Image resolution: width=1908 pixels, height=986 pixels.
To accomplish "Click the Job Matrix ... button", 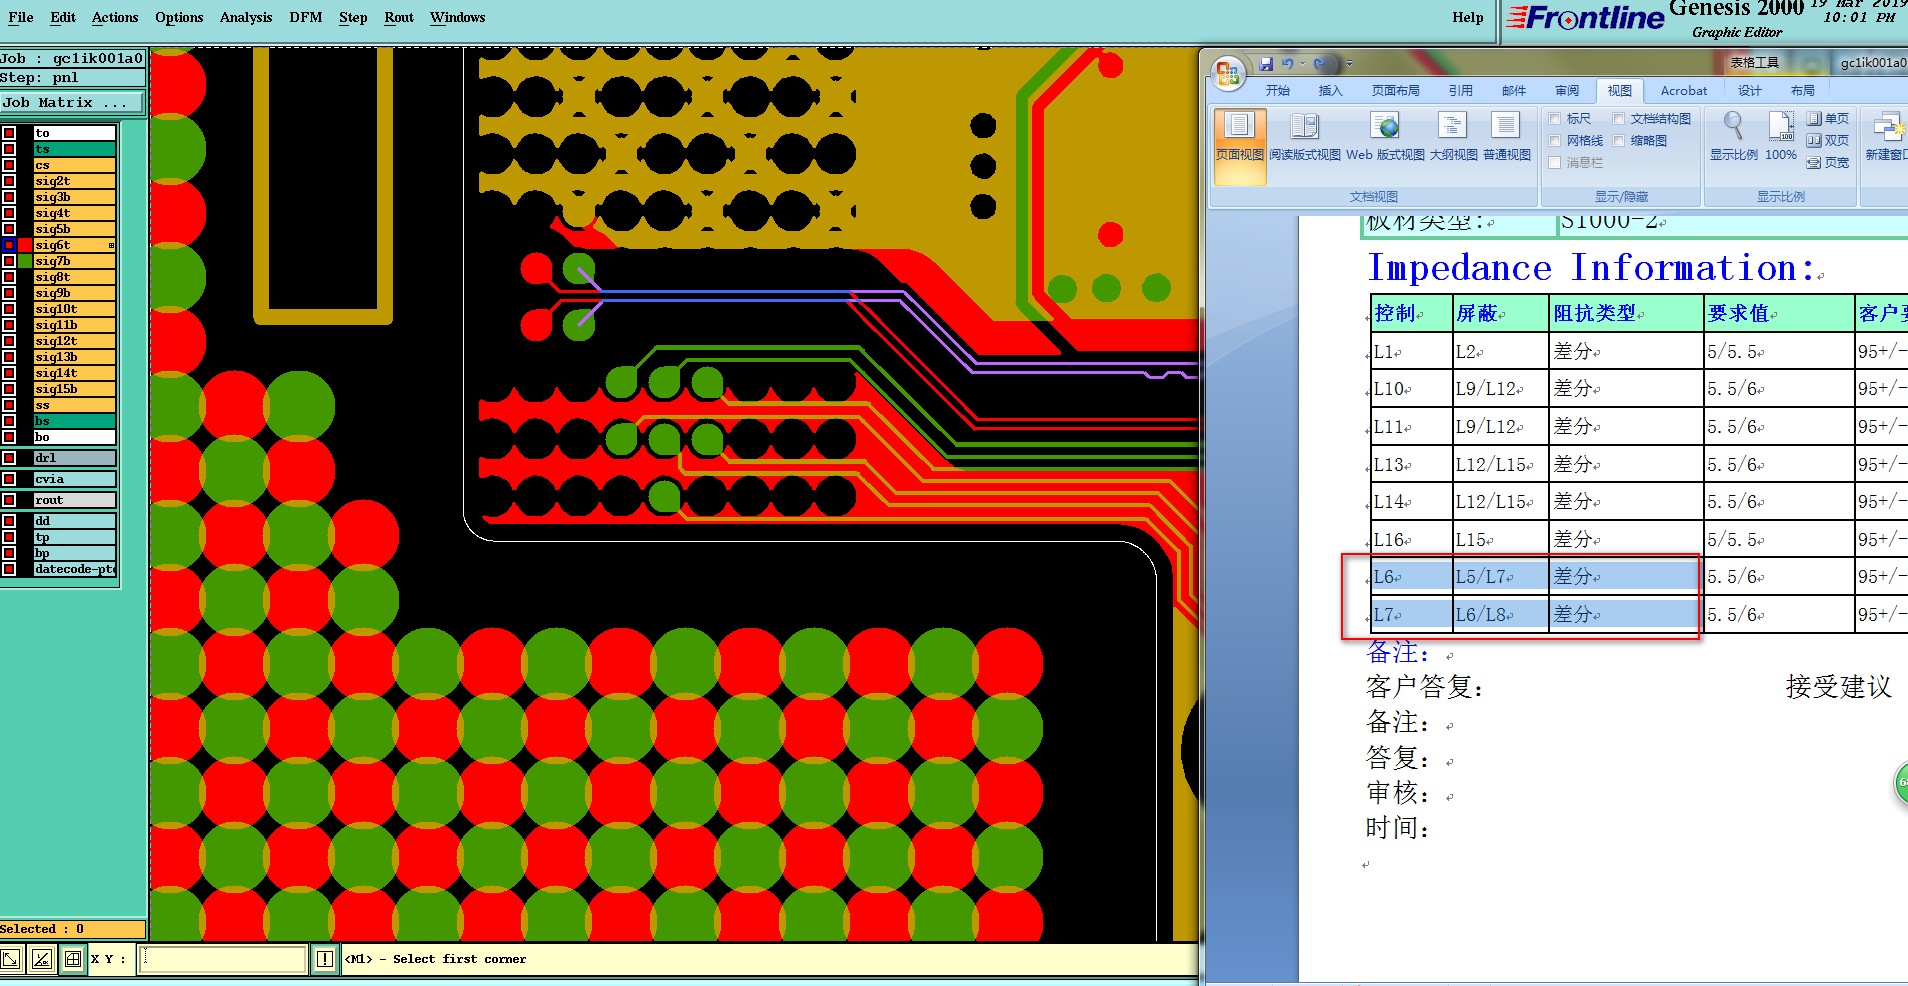I will tap(72, 102).
